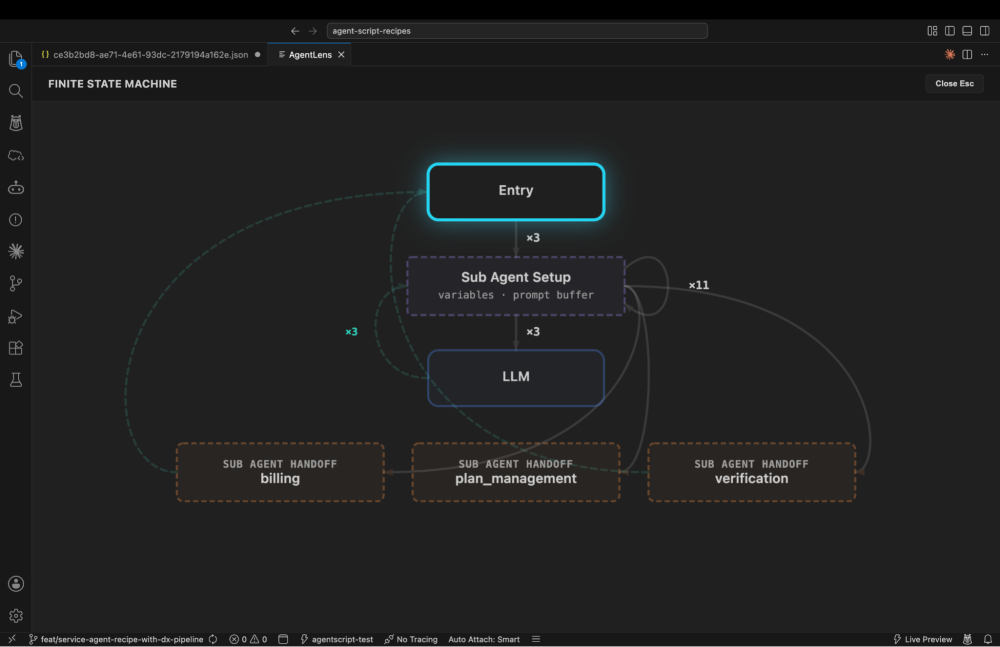Click the orange starburst editor action icon

(950, 55)
